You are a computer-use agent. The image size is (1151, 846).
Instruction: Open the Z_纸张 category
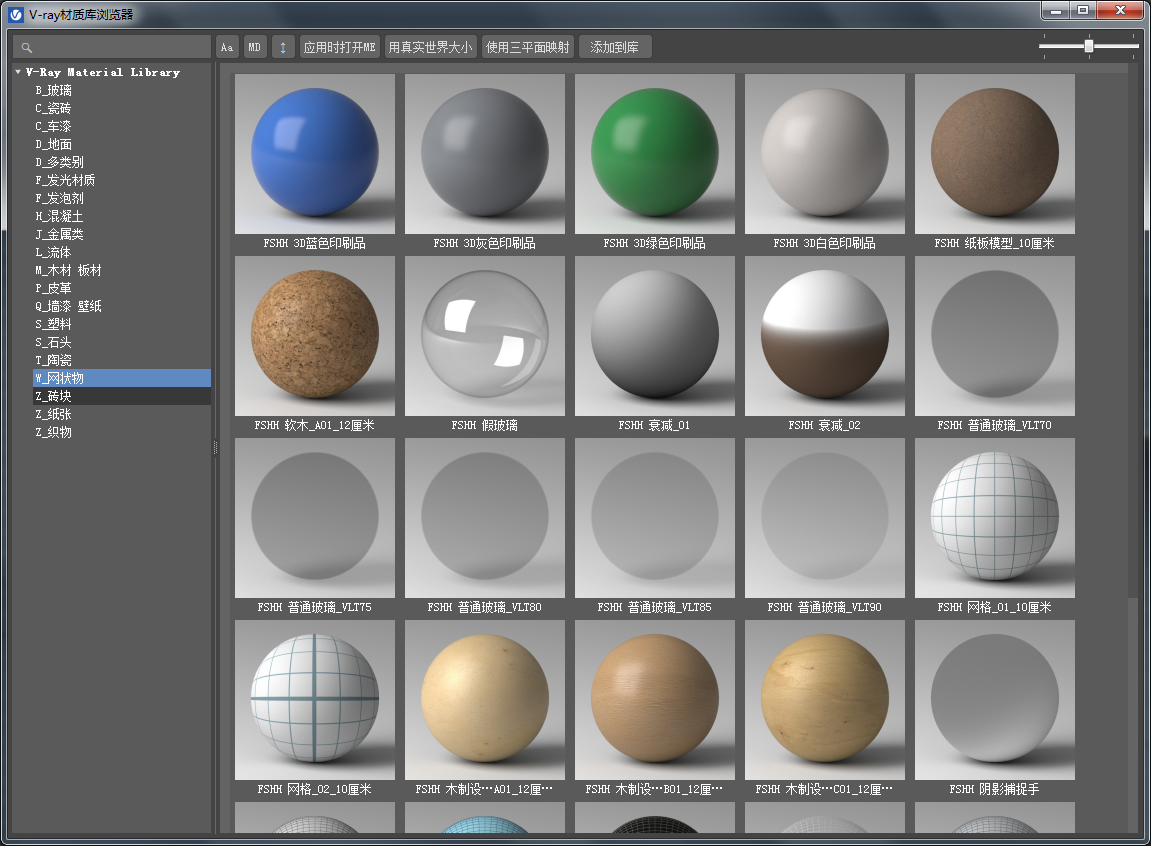(x=54, y=414)
